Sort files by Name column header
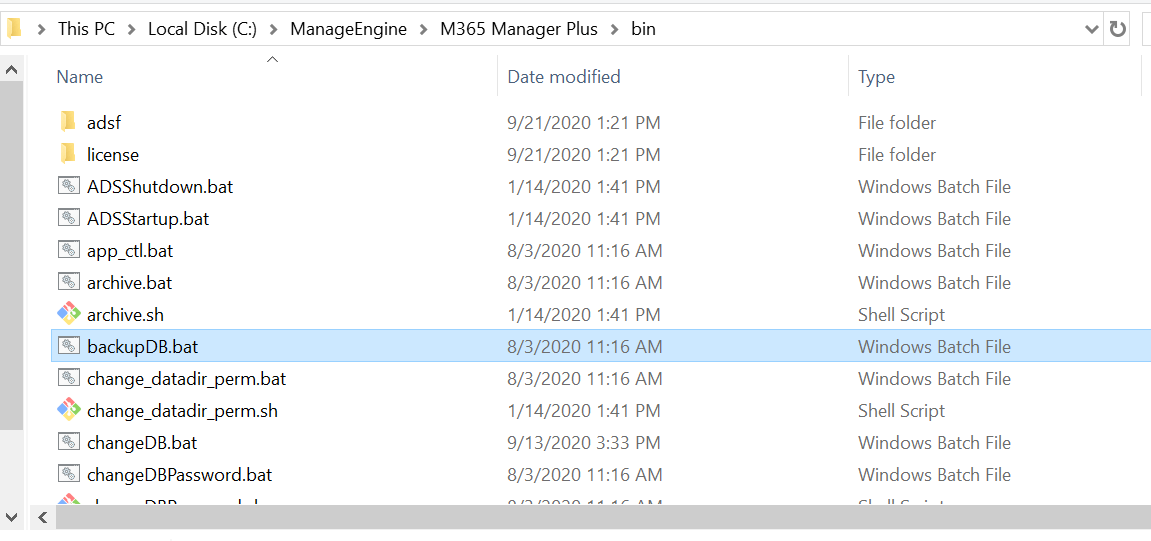The image size is (1151, 541). click(80, 77)
